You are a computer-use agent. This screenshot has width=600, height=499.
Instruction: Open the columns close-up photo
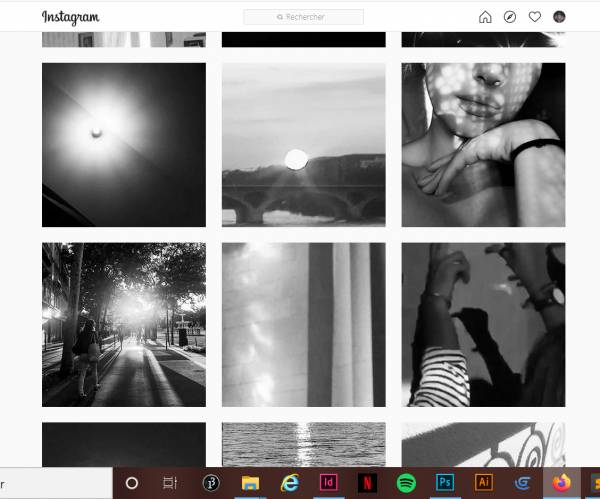303,324
